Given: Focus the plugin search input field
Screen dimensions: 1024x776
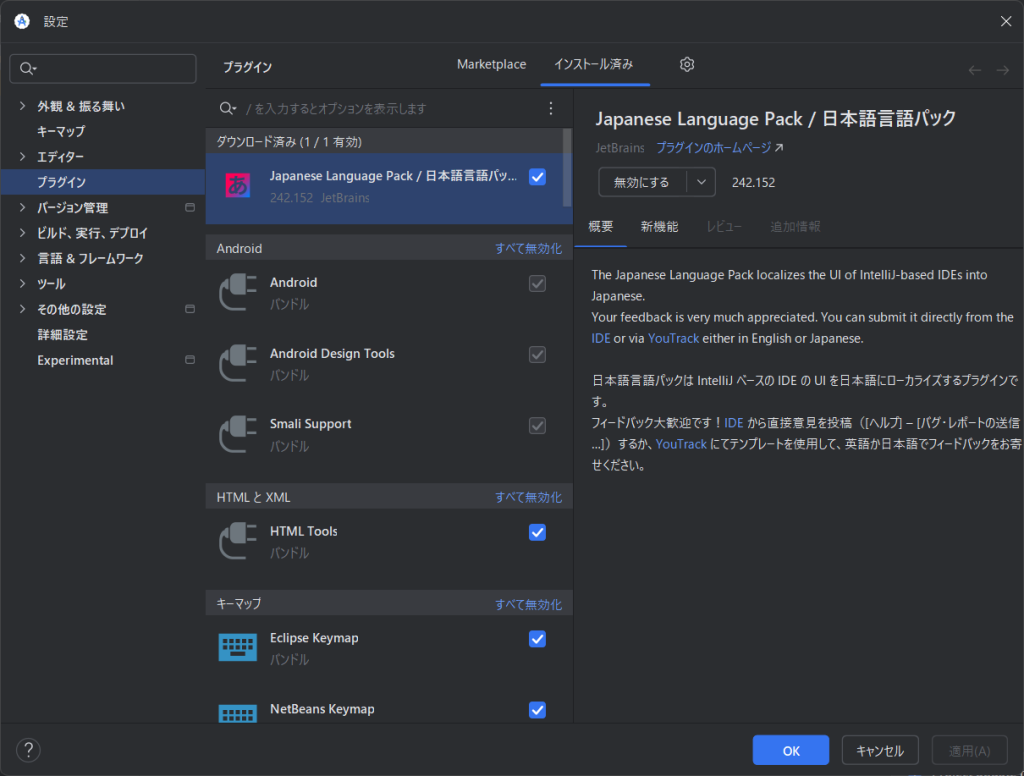Looking at the screenshot, I should pos(392,108).
